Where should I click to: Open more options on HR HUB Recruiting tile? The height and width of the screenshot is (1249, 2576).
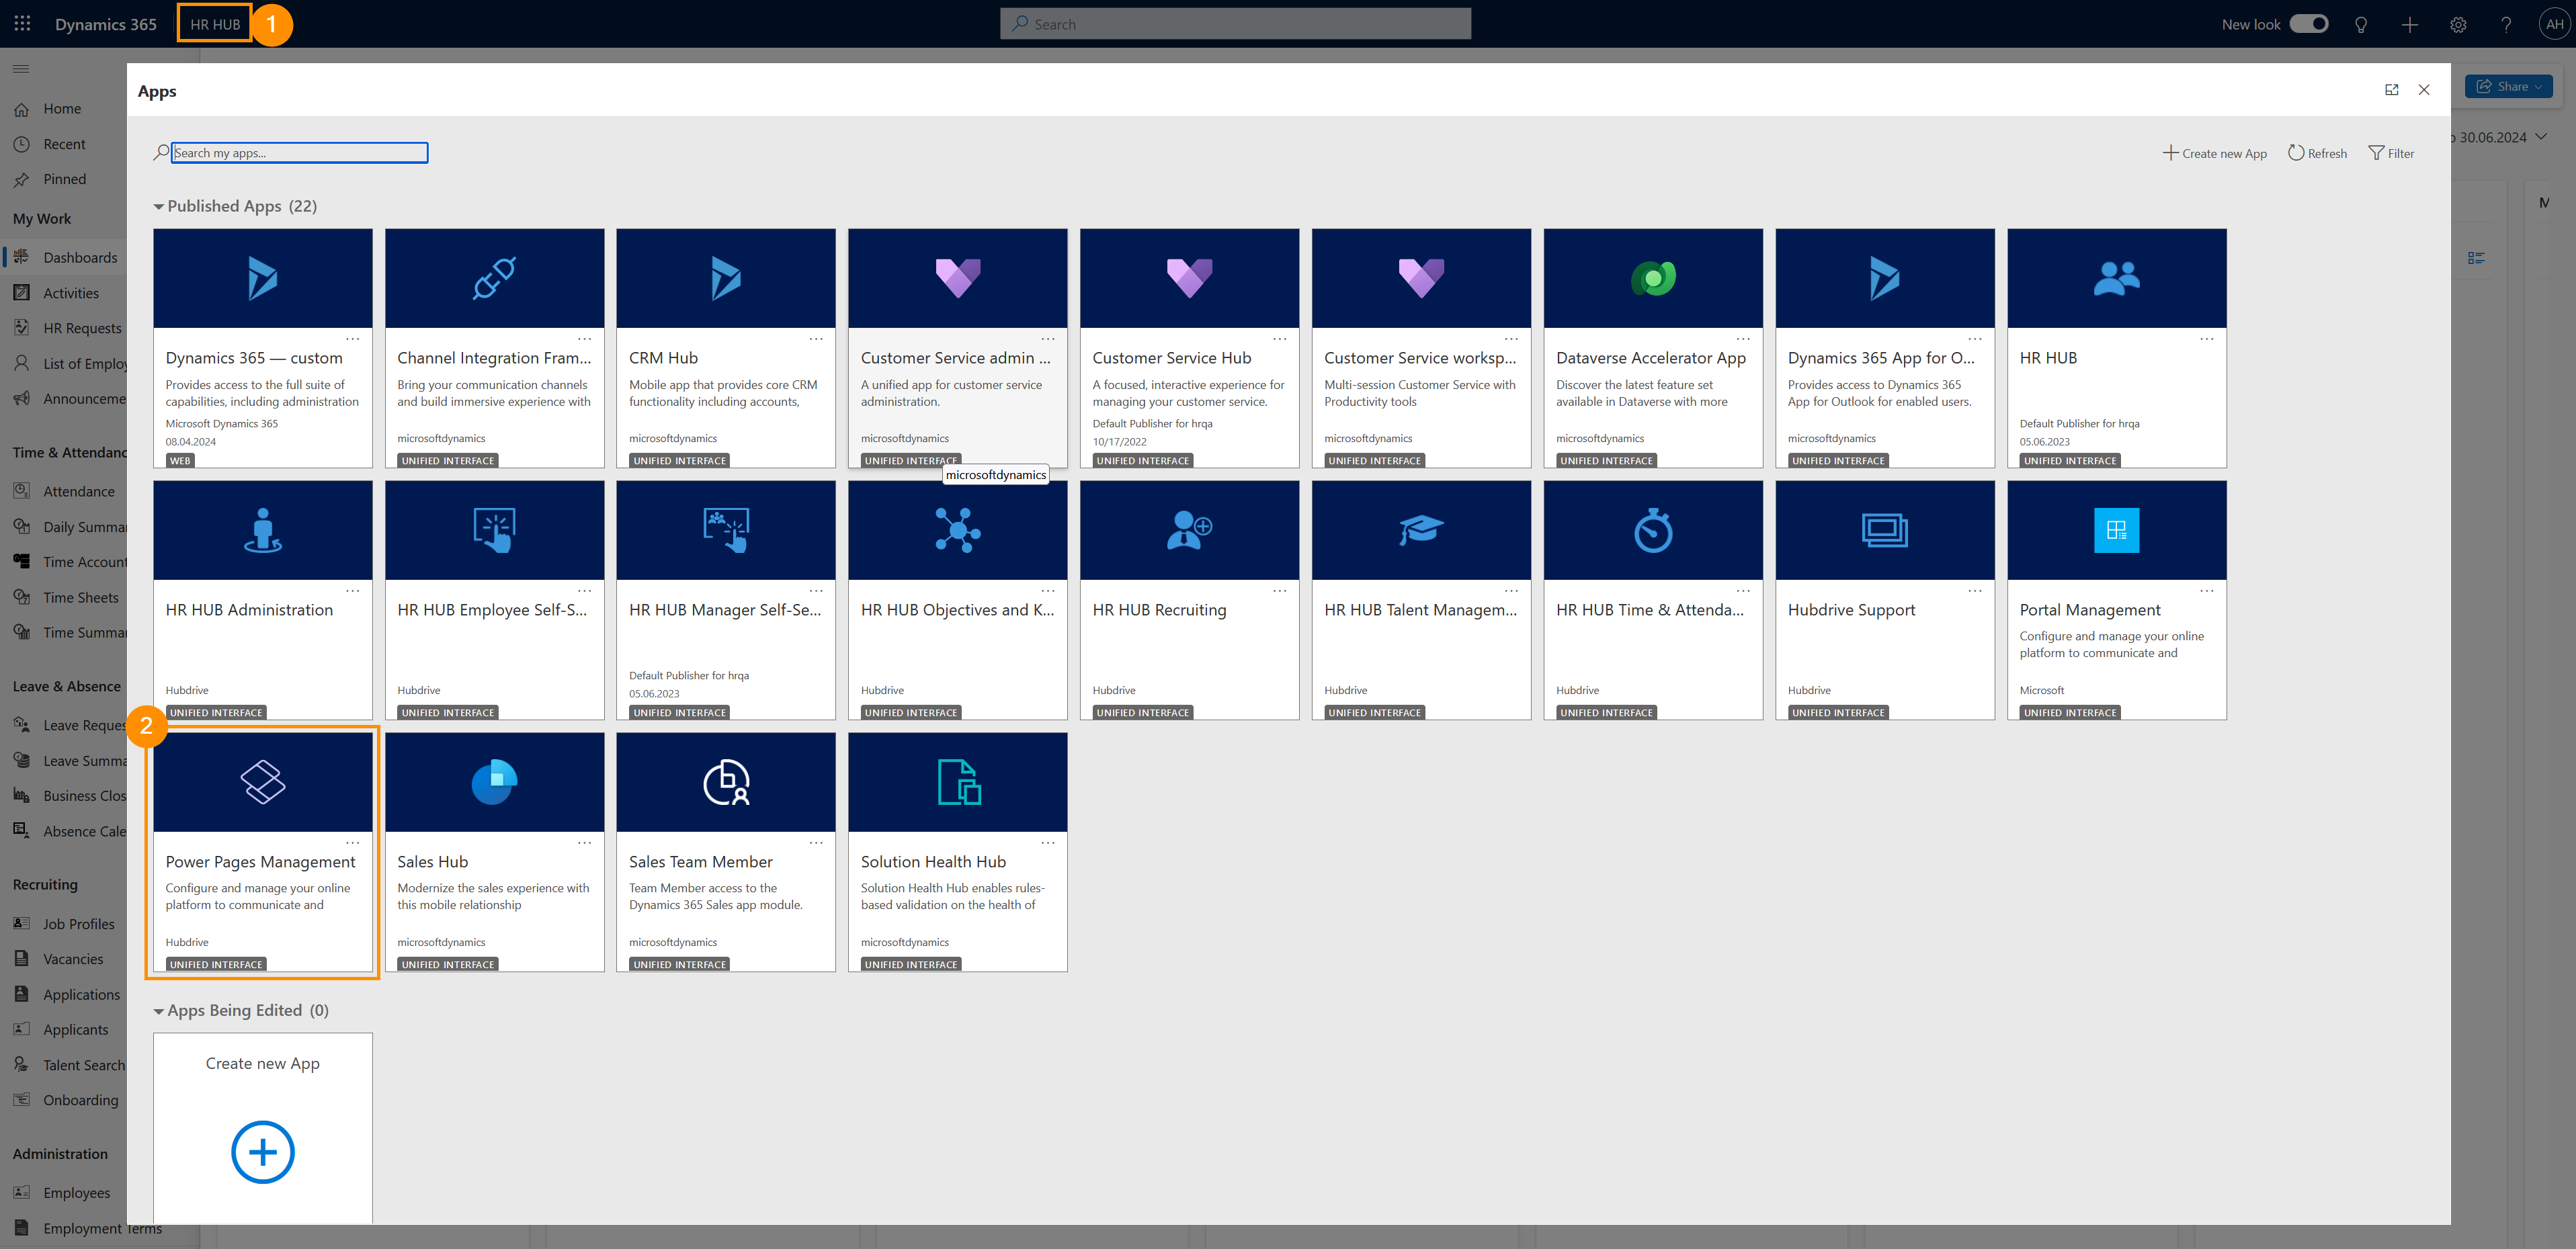tap(1280, 591)
